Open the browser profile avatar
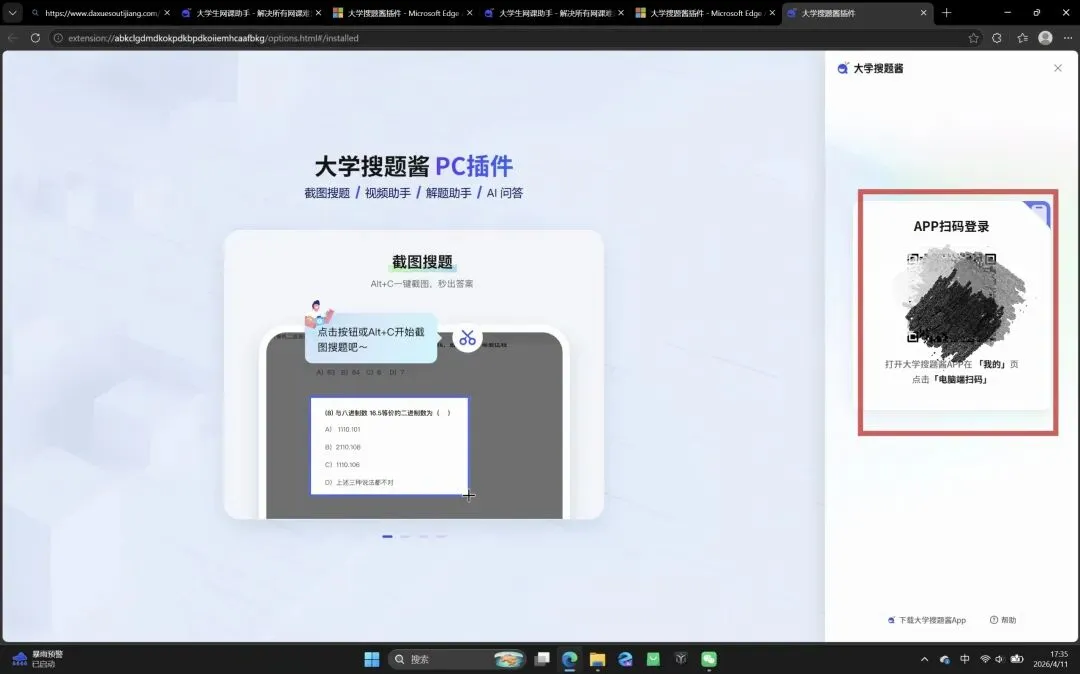Viewport: 1080px width, 674px height. tap(1045, 38)
